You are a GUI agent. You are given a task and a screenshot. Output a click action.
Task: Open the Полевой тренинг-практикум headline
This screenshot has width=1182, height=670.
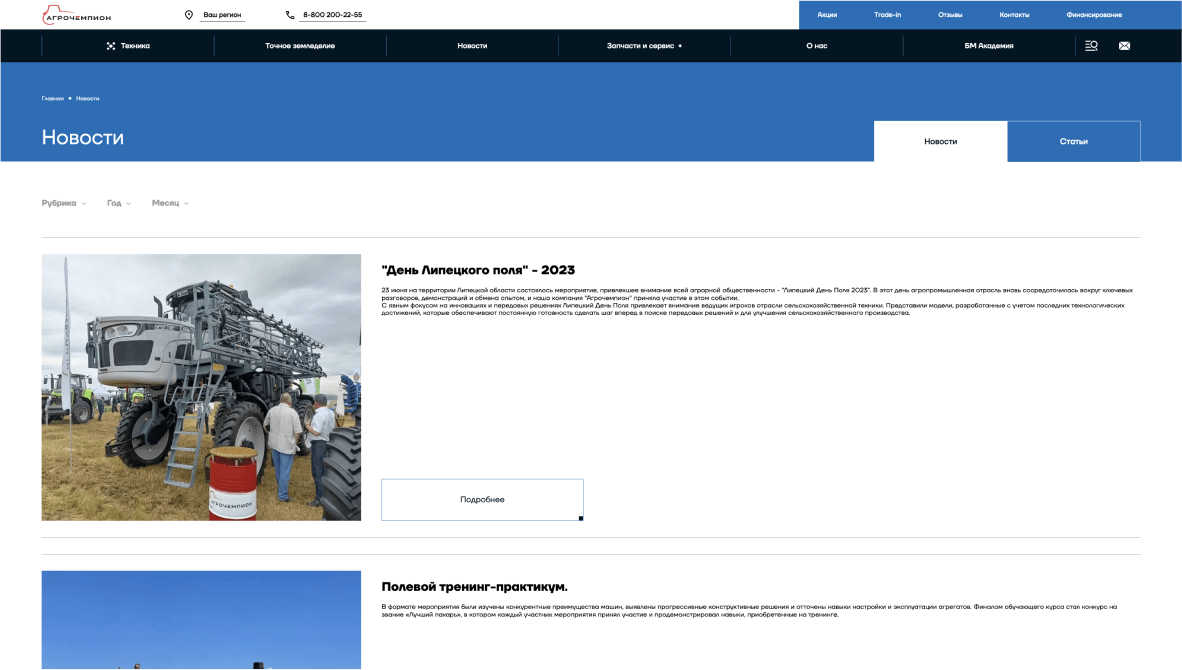474,587
